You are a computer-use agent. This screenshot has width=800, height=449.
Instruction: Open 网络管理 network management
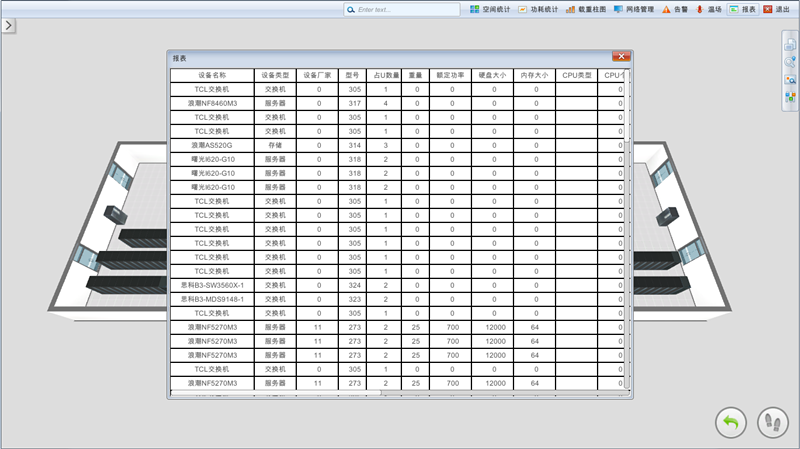click(634, 9)
